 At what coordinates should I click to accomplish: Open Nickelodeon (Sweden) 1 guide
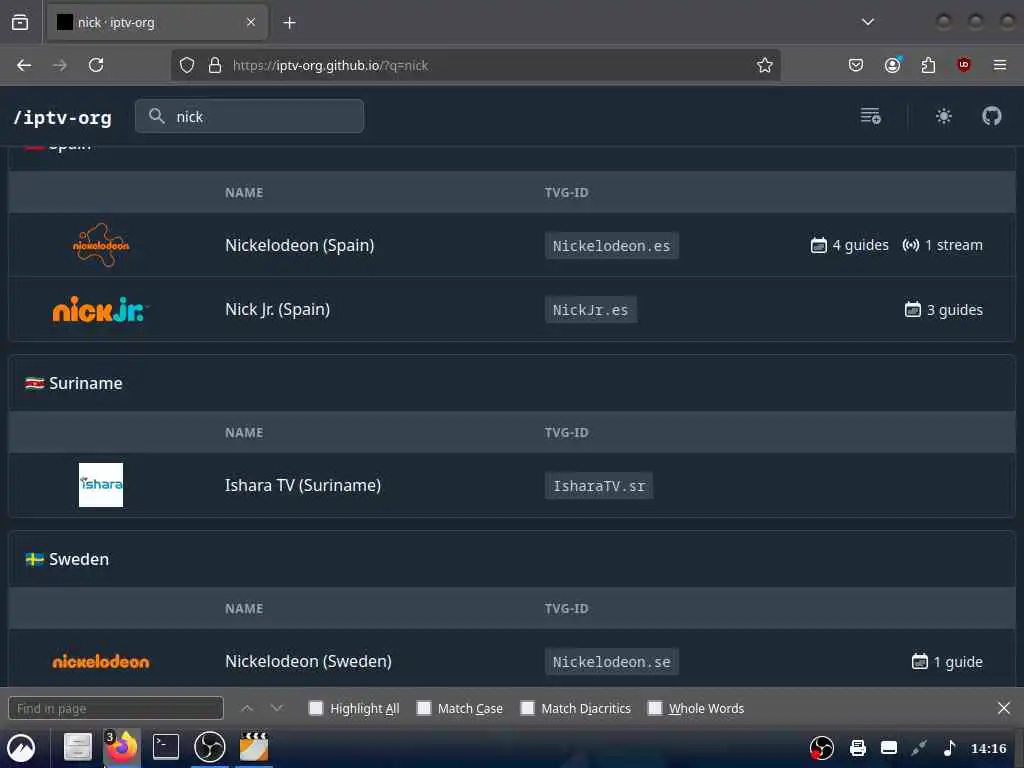947,662
